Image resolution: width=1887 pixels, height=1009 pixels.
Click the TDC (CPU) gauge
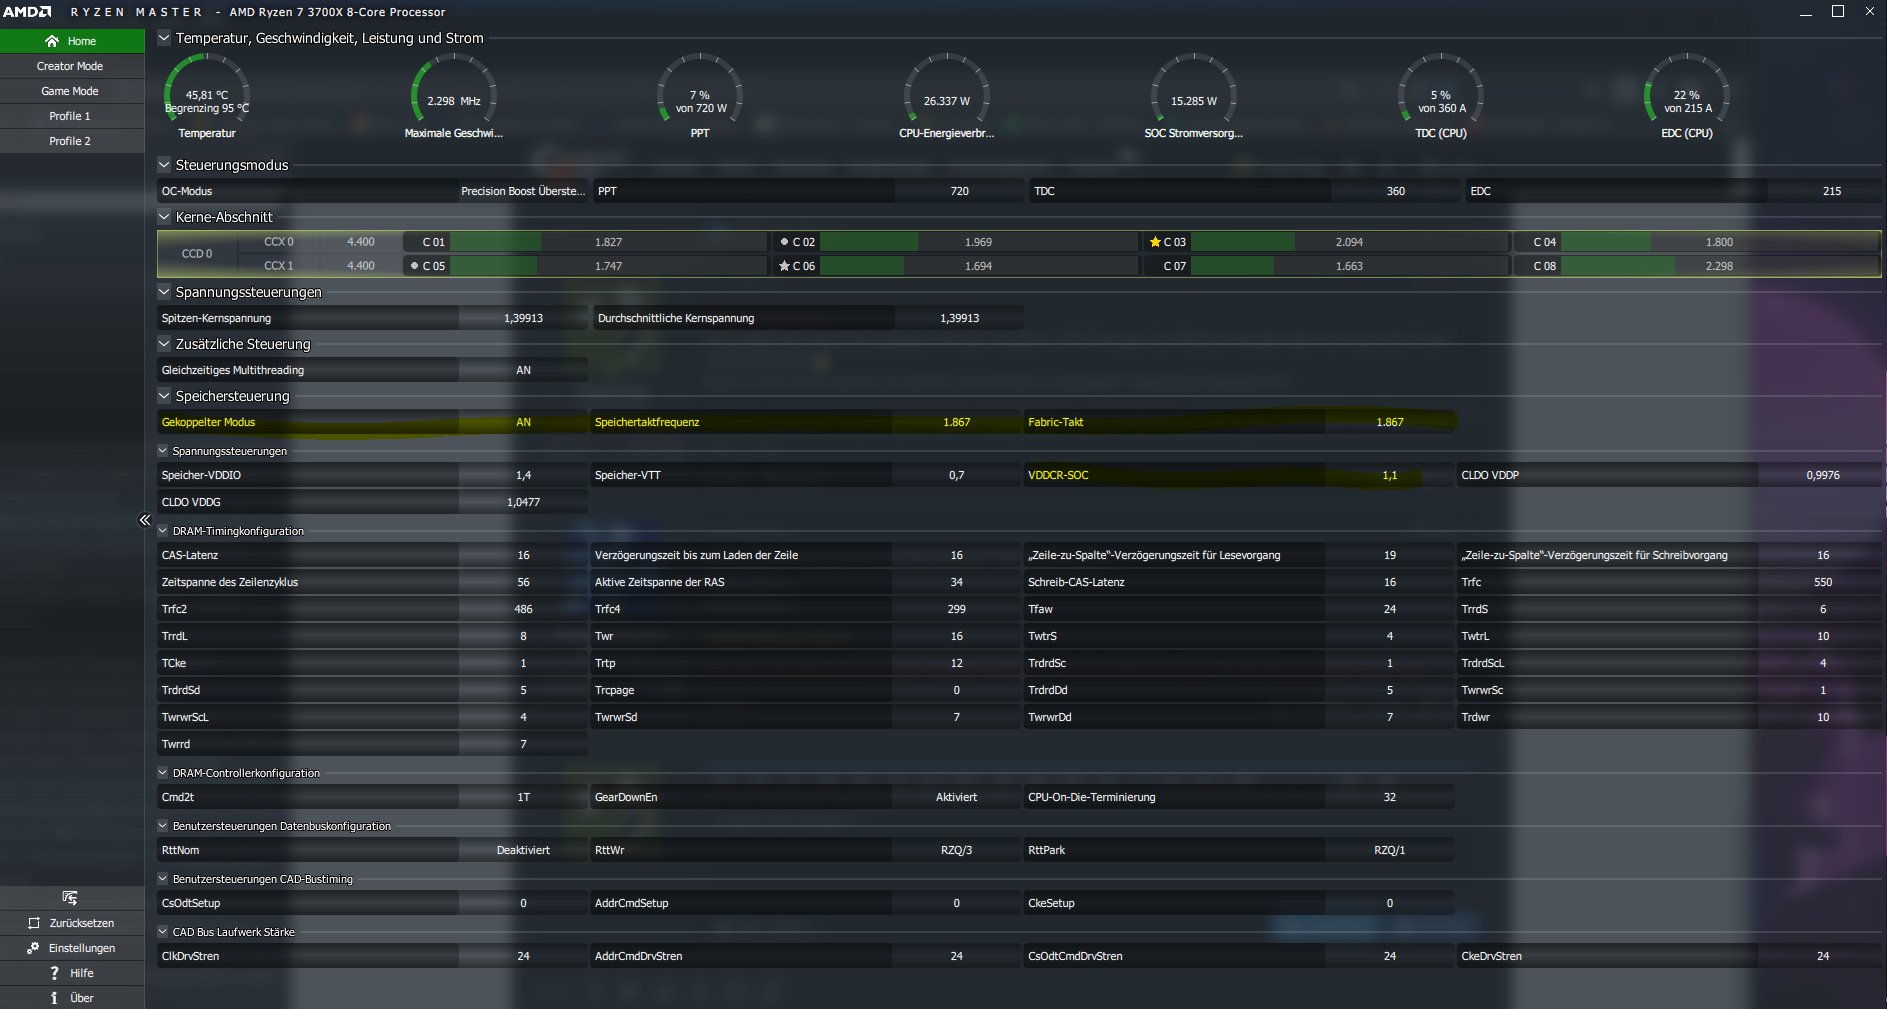click(1441, 96)
